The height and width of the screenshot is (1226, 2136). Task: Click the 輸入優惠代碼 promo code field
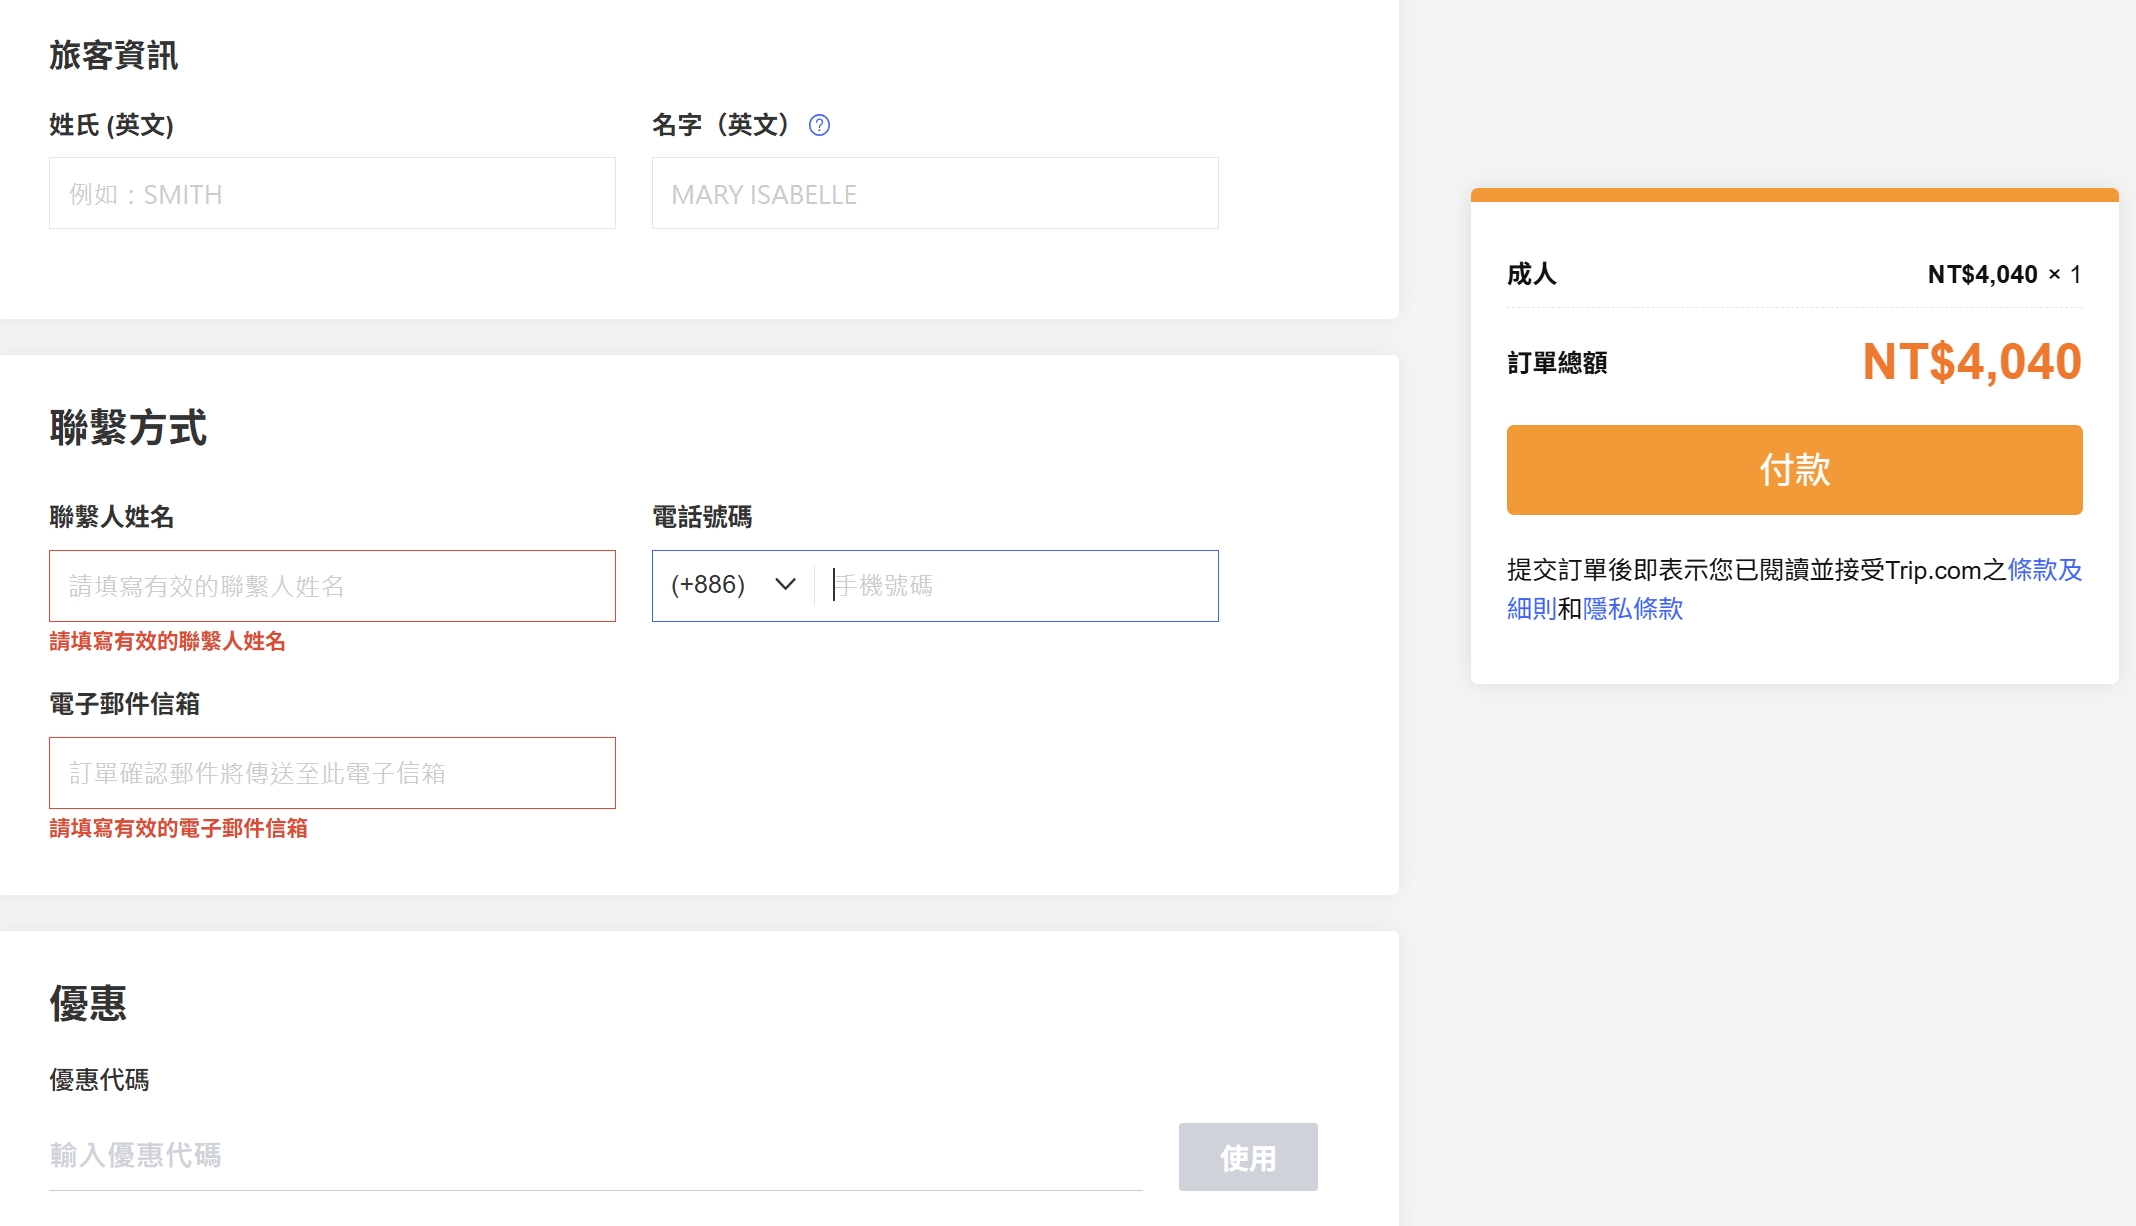coord(595,1156)
